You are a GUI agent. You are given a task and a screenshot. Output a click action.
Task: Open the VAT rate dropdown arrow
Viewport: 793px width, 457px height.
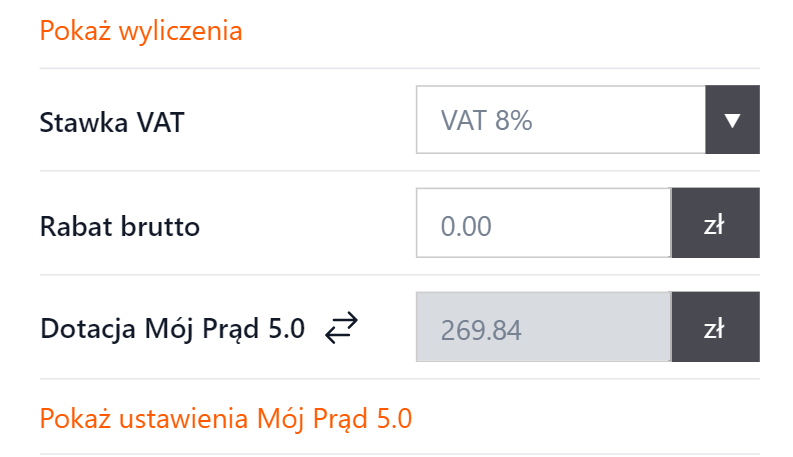point(732,121)
